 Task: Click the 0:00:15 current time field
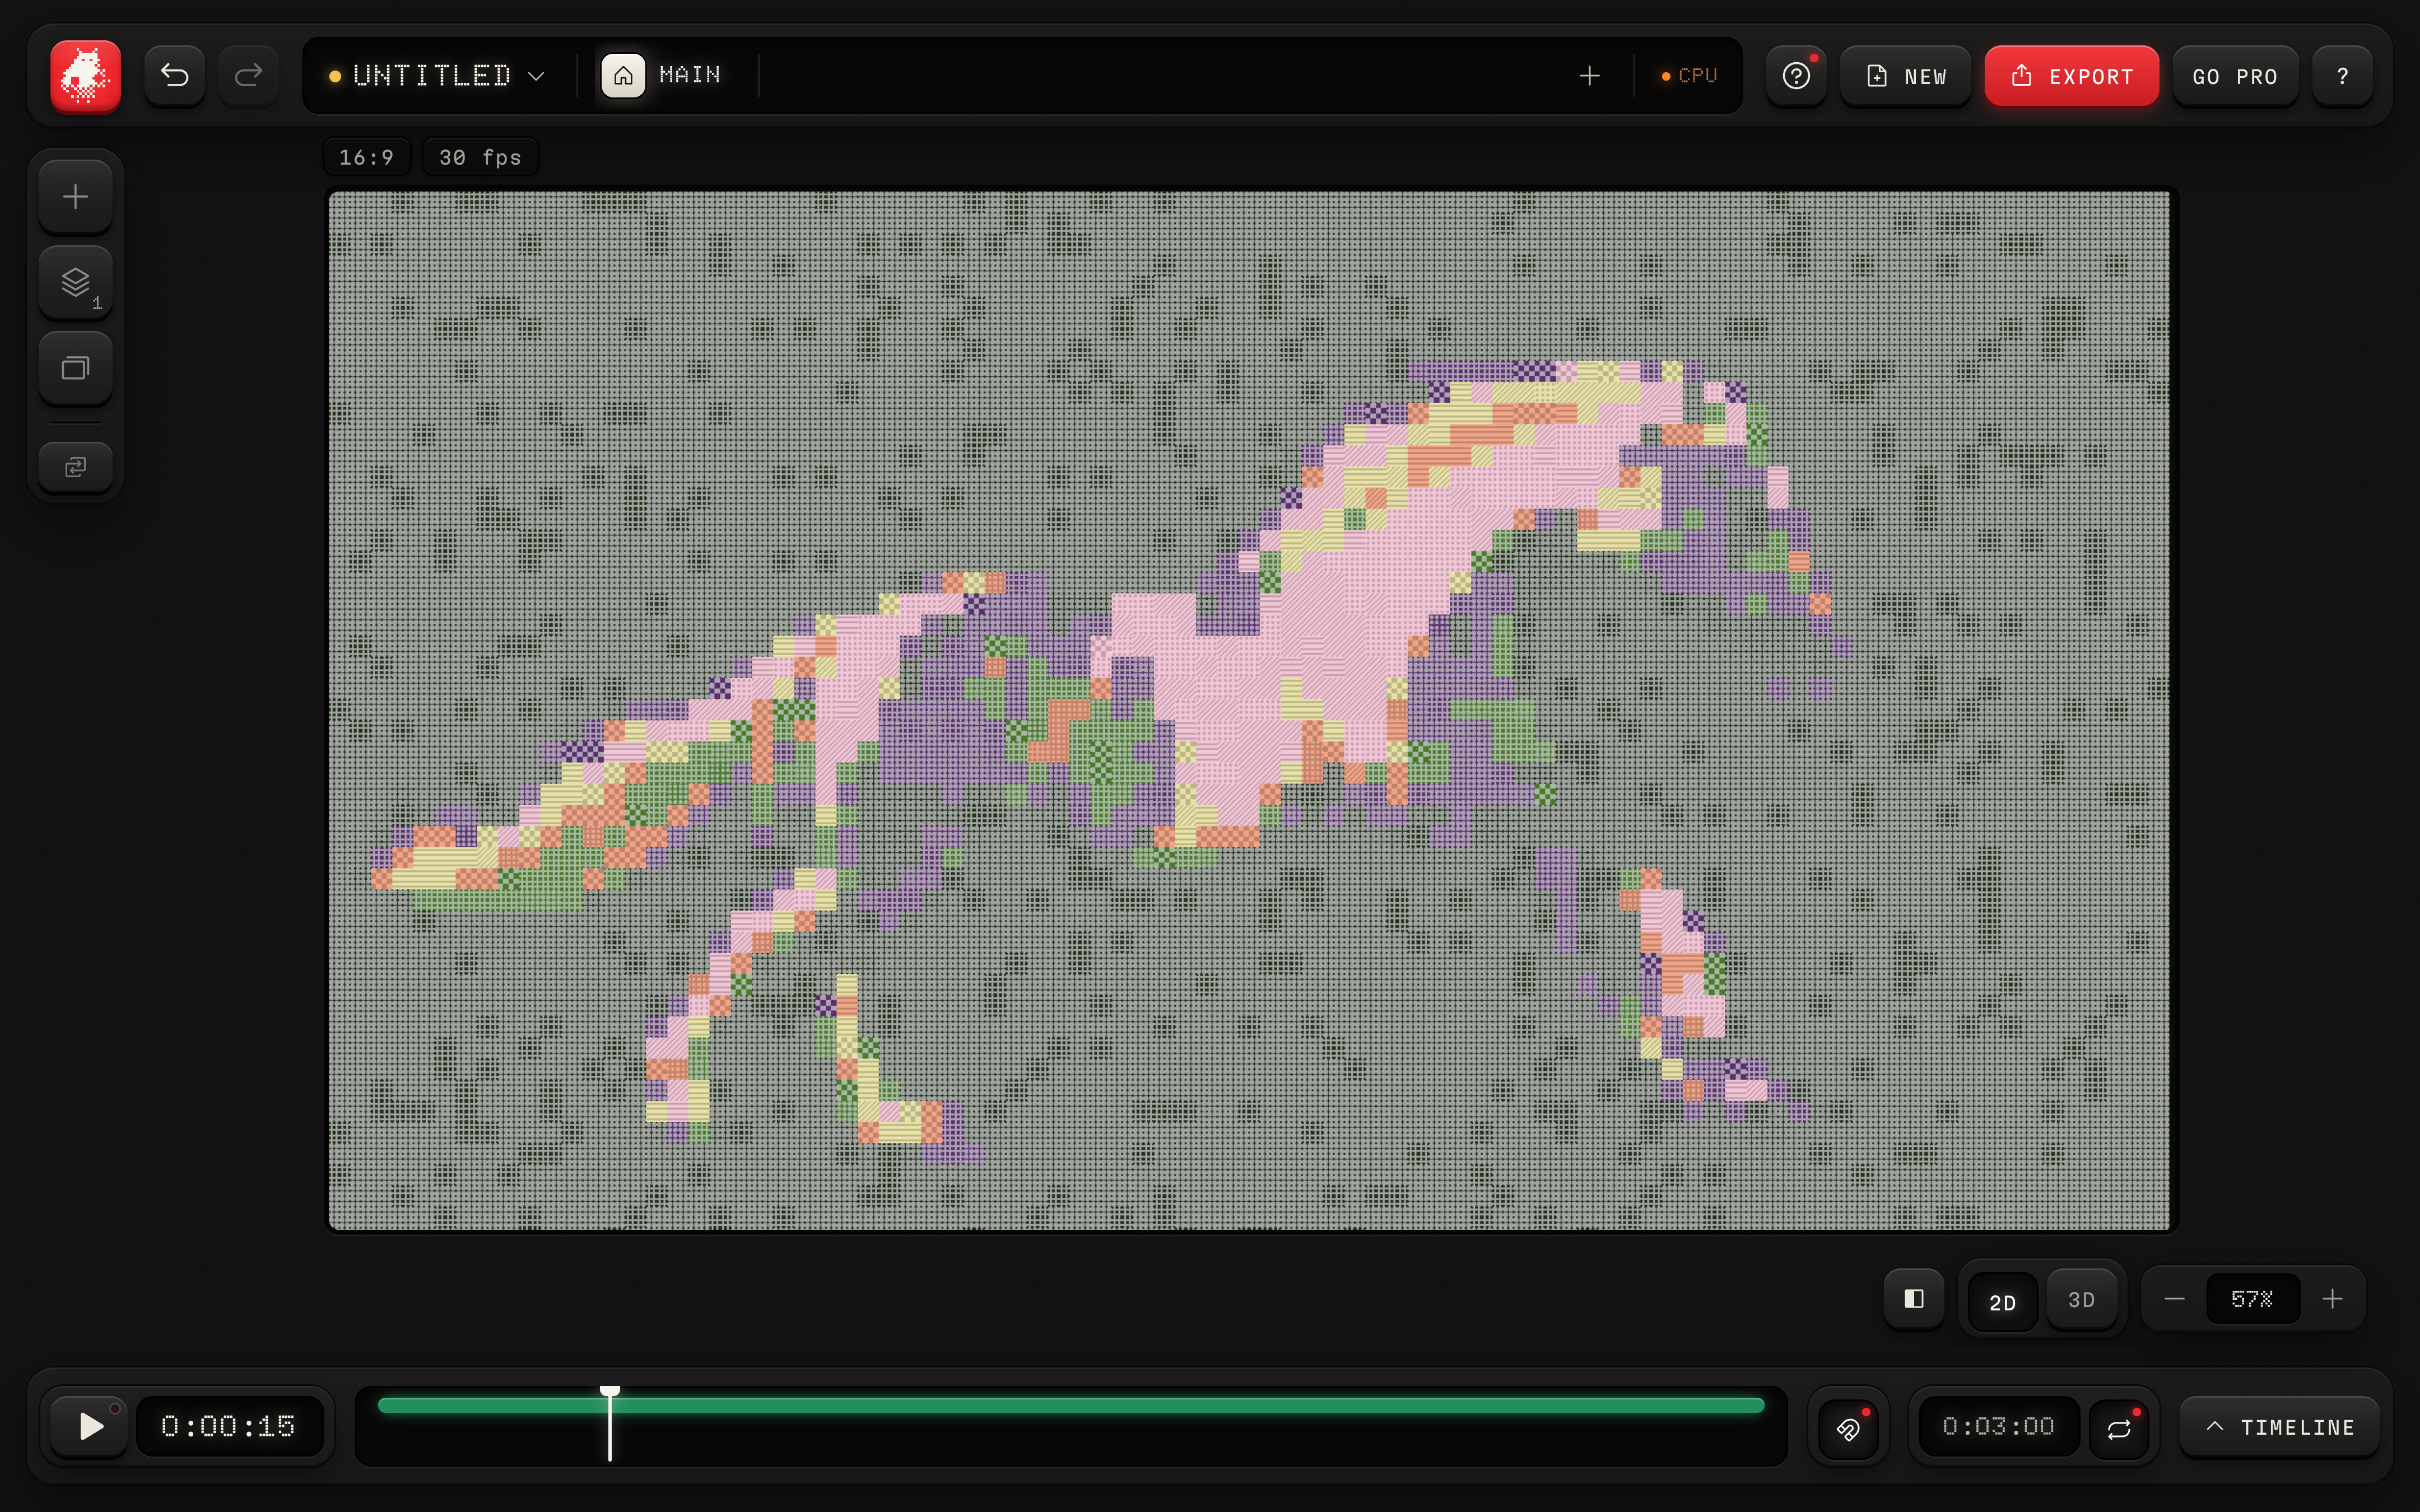pos(229,1426)
